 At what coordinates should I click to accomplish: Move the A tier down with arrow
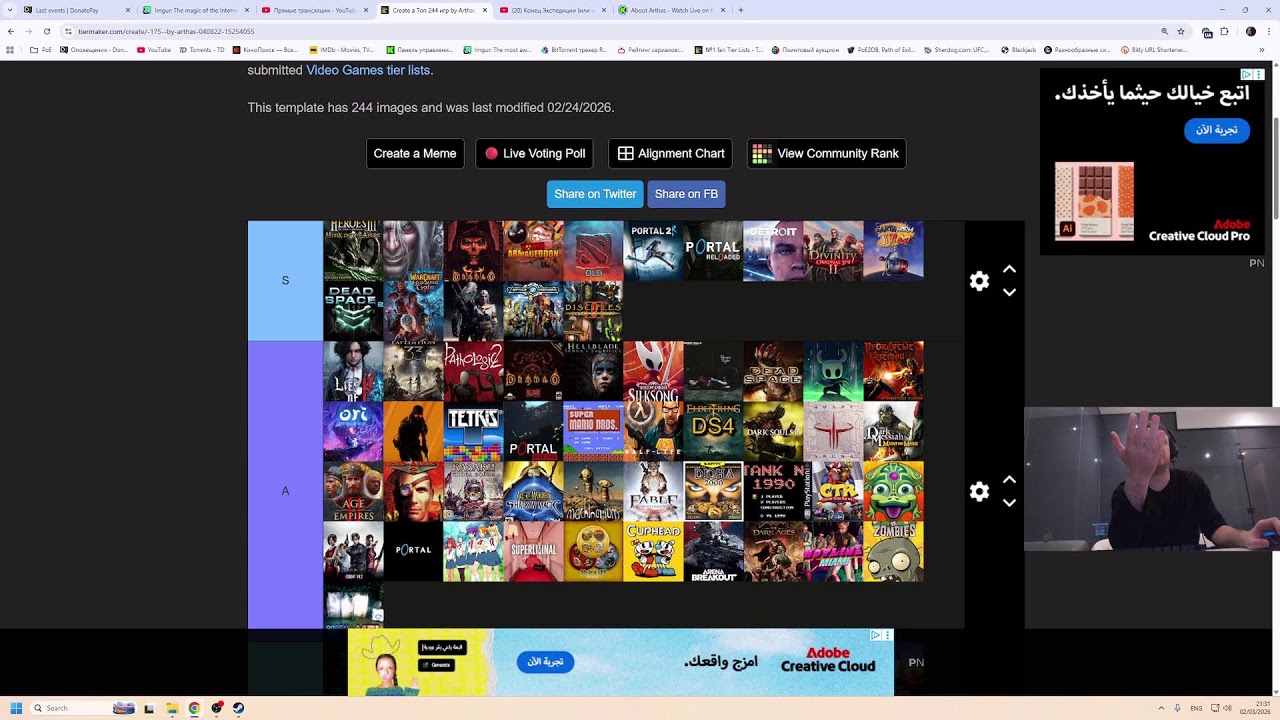pos(1009,503)
